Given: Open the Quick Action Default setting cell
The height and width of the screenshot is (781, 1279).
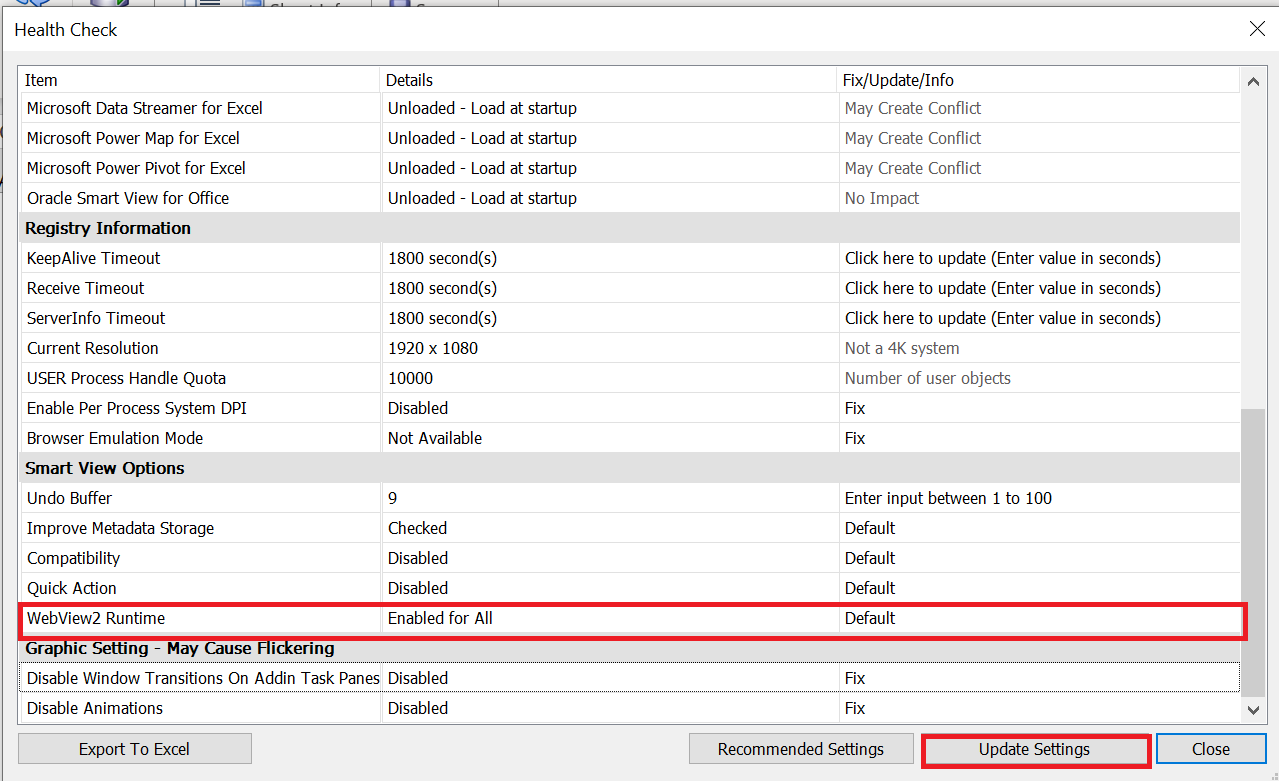Looking at the screenshot, I should click(x=870, y=588).
